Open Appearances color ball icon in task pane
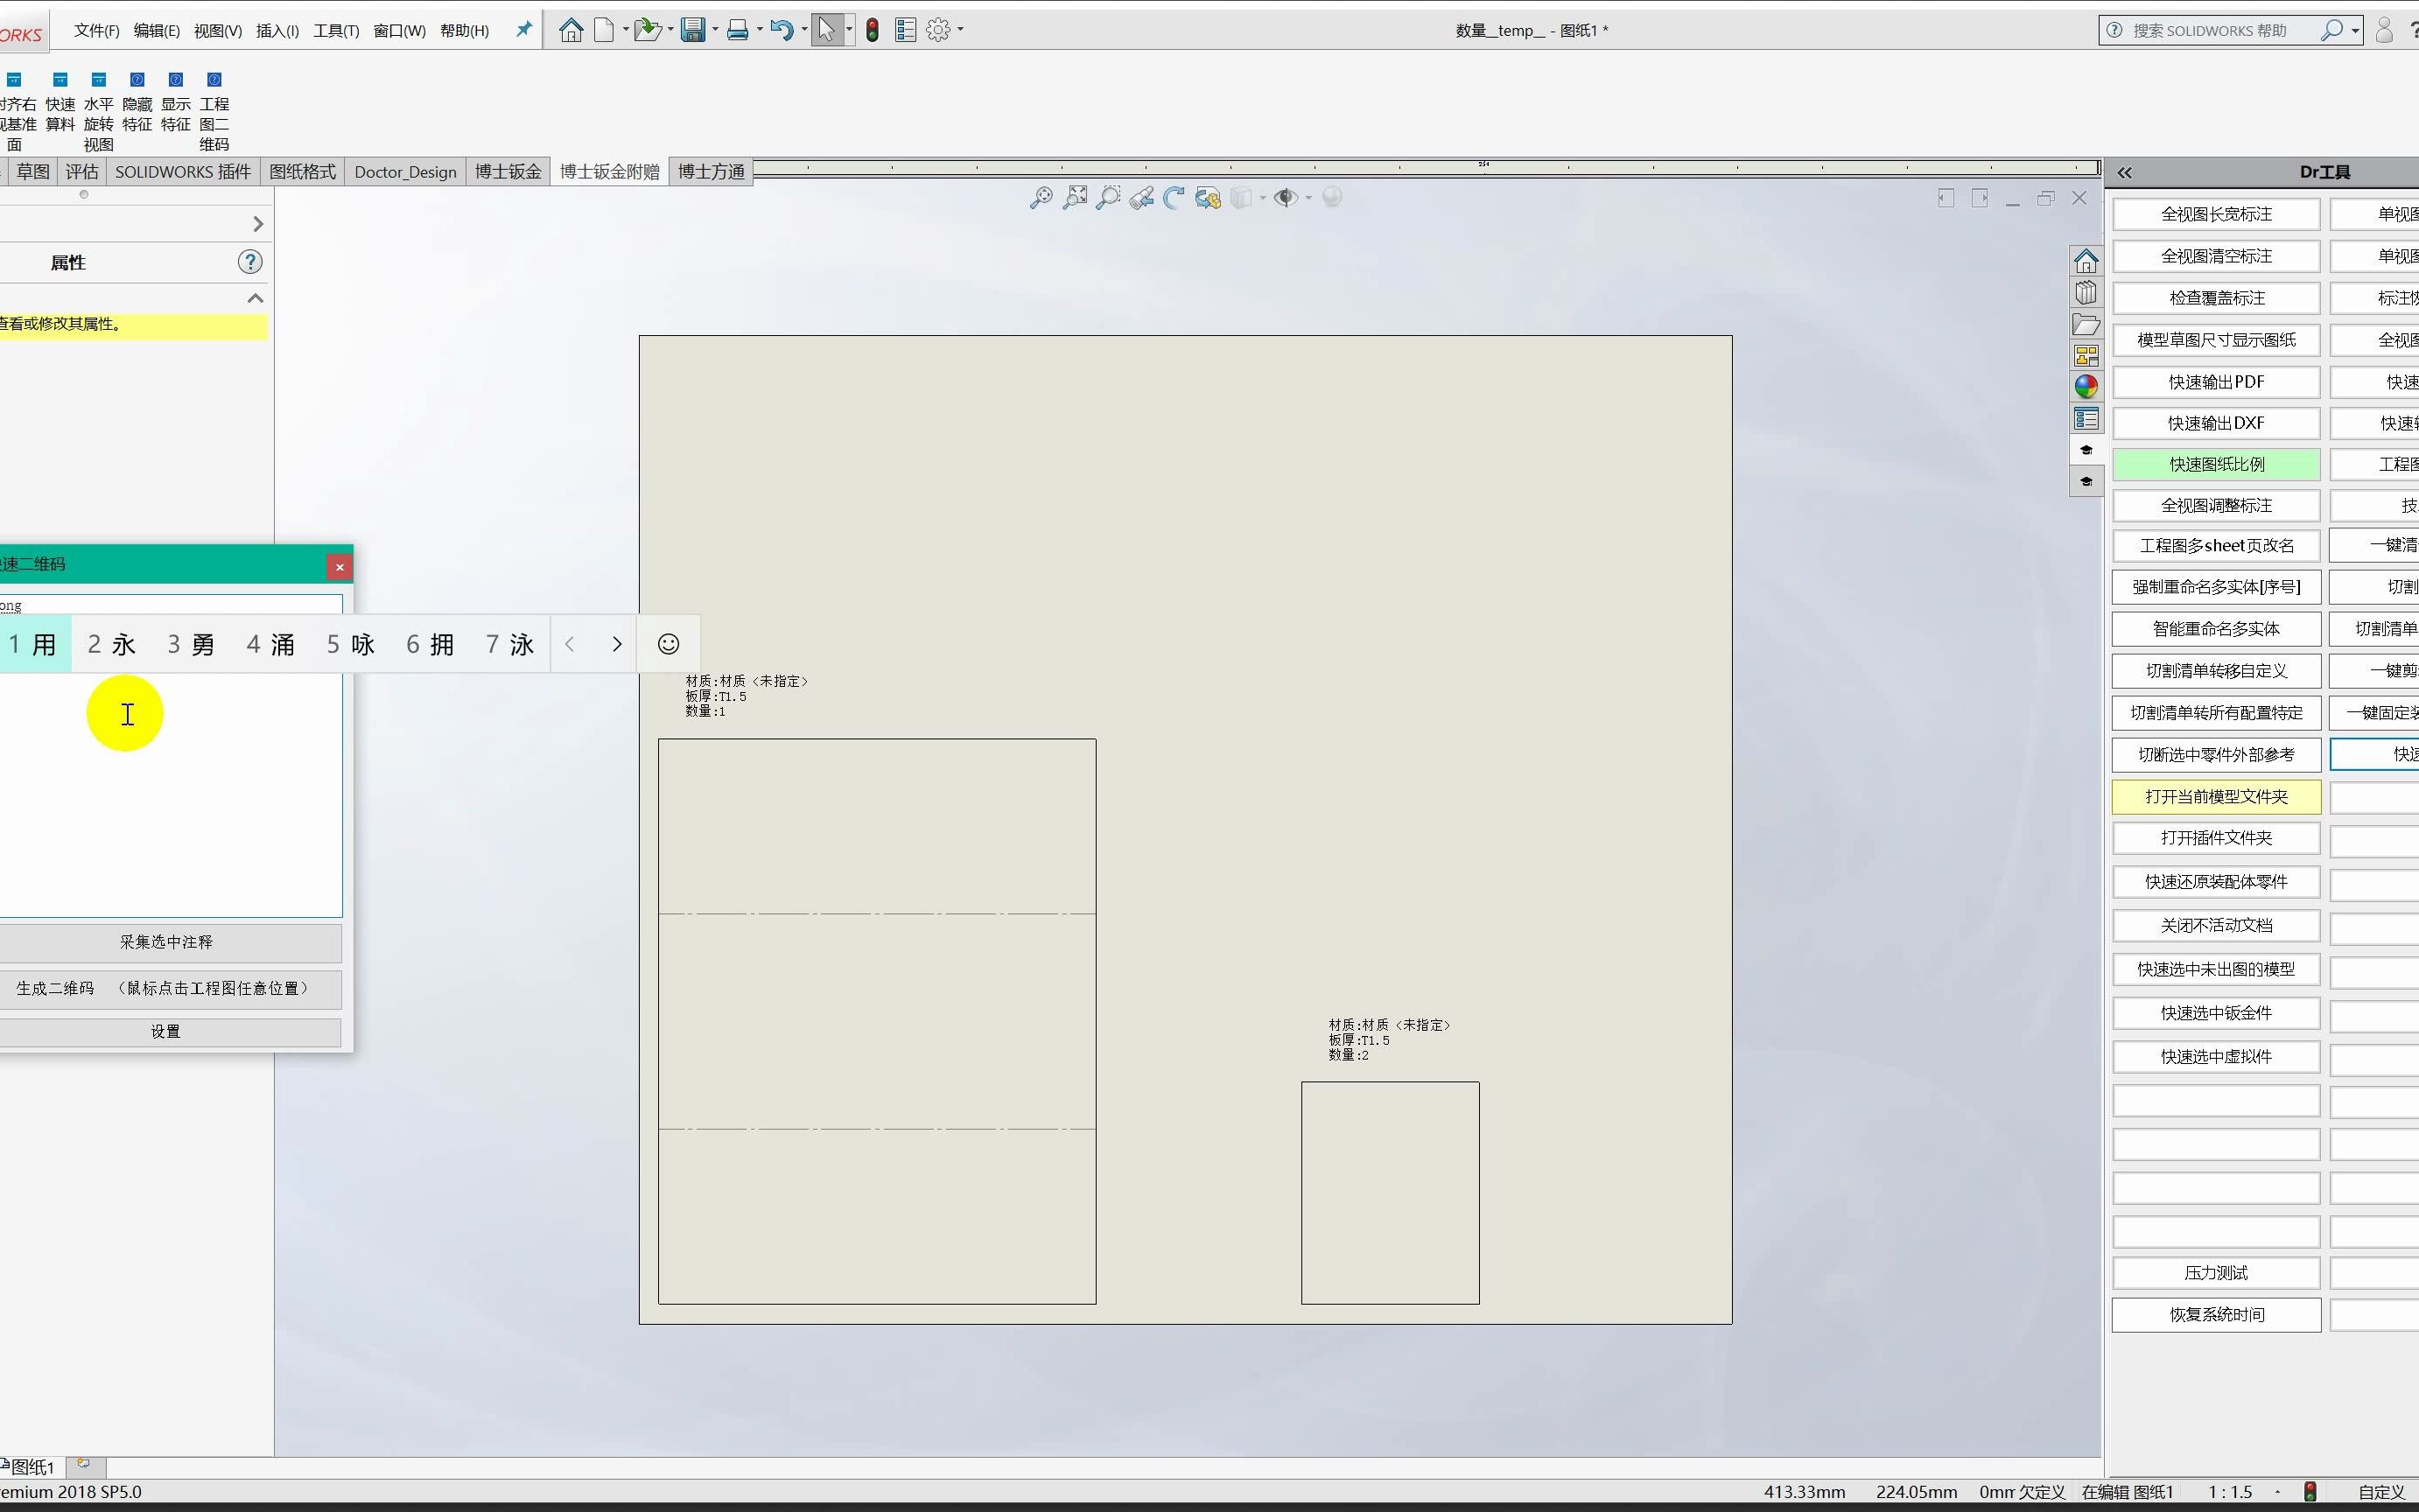This screenshot has width=2419, height=1512. coord(2086,386)
